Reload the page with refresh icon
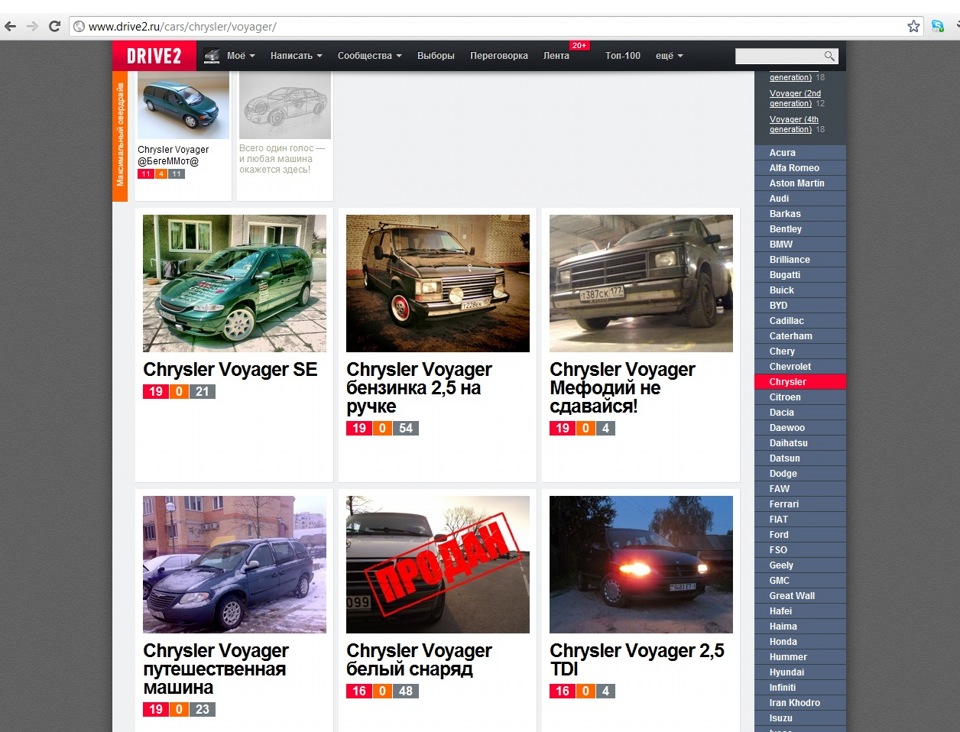The height and width of the screenshot is (732, 960). click(54, 26)
